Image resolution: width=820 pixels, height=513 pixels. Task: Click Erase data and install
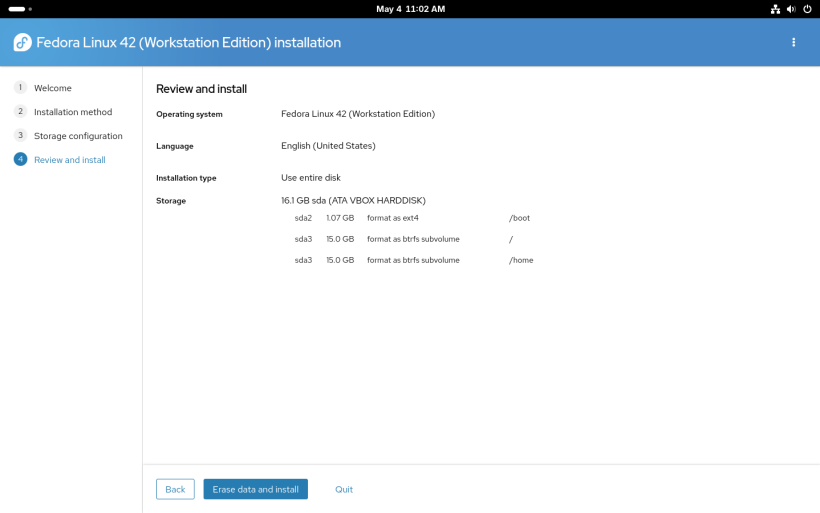coord(255,489)
